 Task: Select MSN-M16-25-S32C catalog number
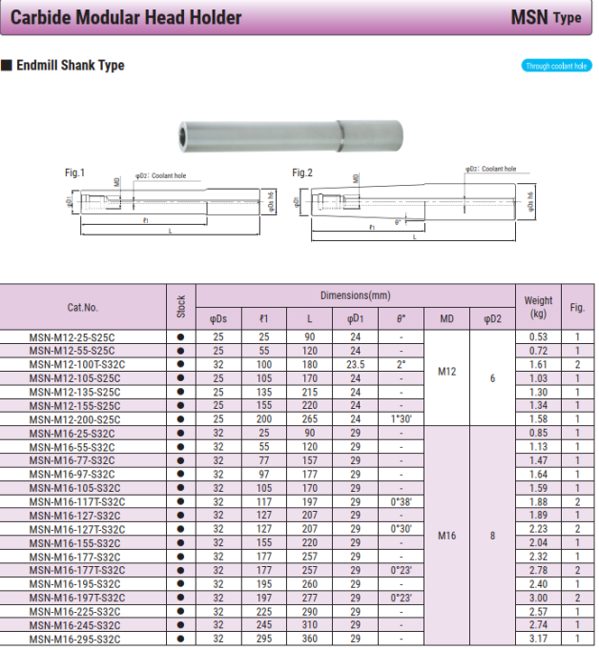[72, 434]
